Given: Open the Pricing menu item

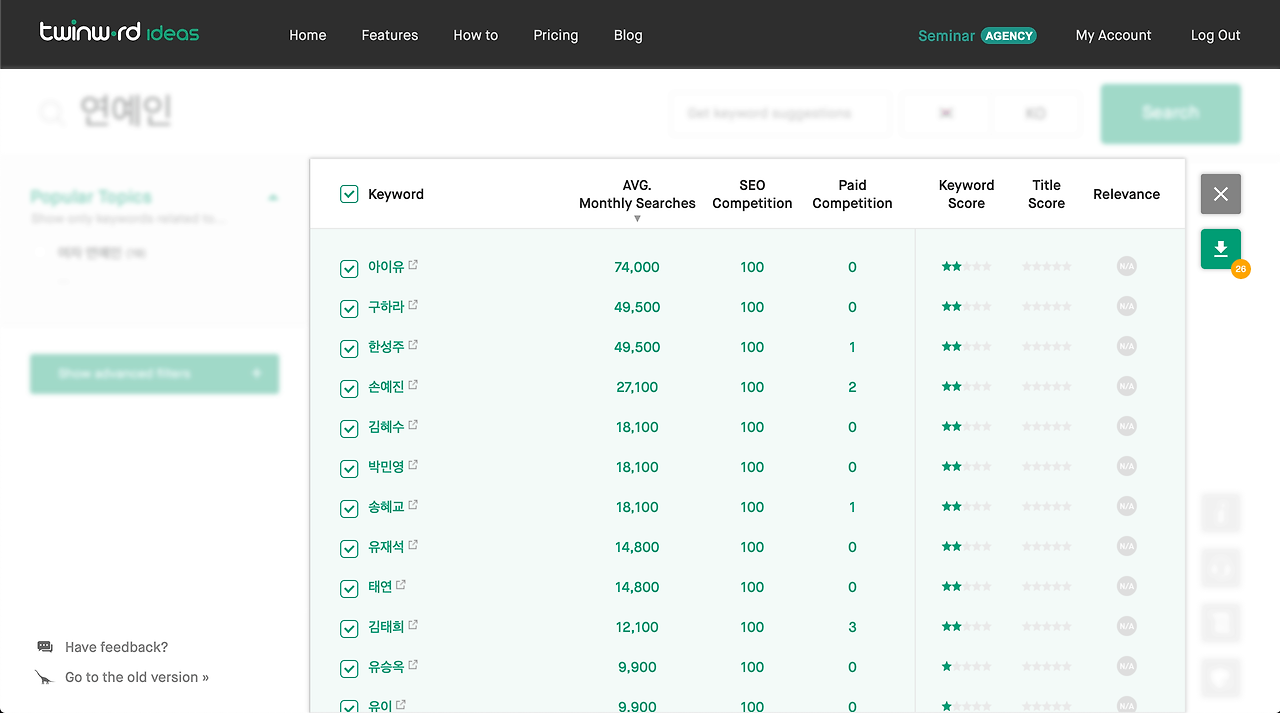Looking at the screenshot, I should tap(556, 35).
